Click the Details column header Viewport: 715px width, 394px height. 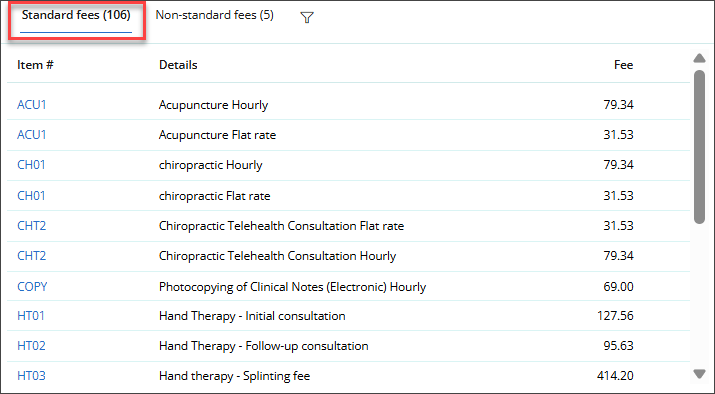click(x=178, y=65)
